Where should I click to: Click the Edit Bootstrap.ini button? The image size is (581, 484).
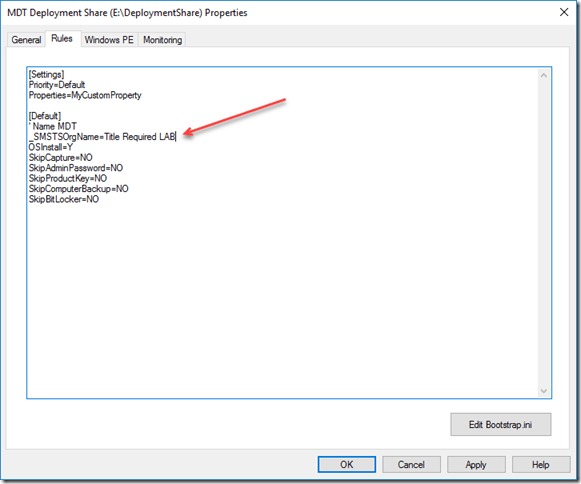[x=501, y=424]
